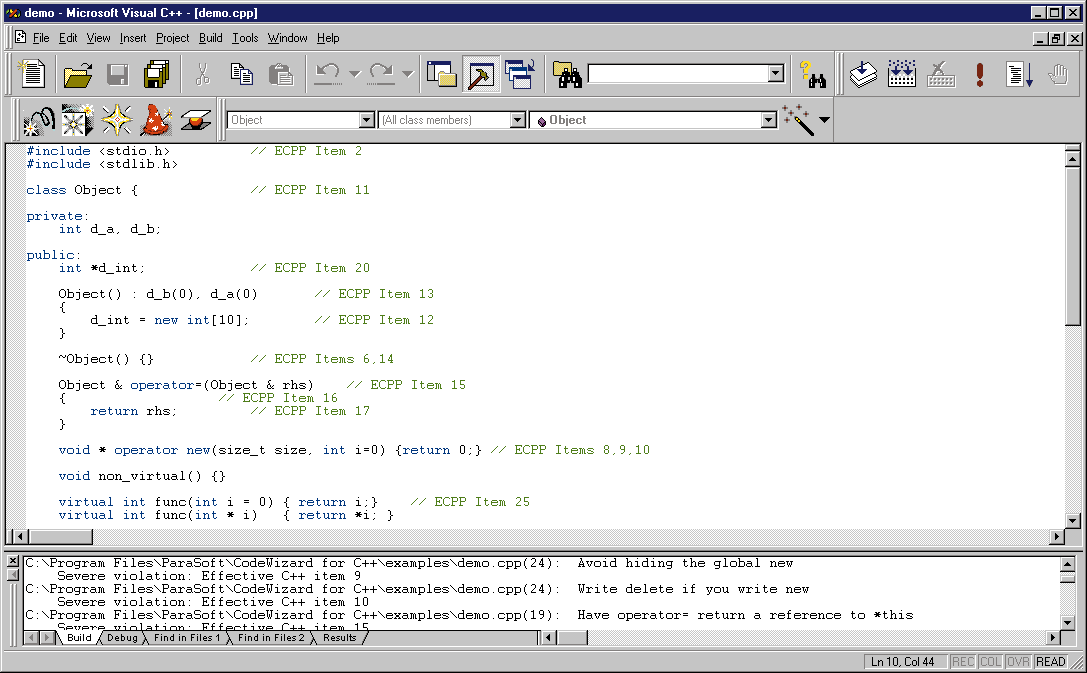Viewport: 1087px width, 673px height.
Task: Click the Compile icon in build toolbar
Action: tap(864, 75)
